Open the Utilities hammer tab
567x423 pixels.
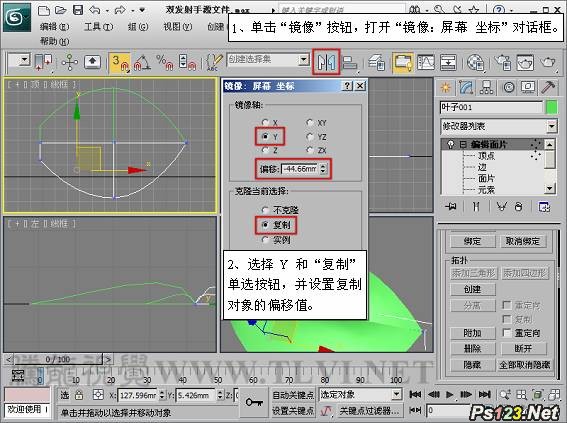[547, 87]
